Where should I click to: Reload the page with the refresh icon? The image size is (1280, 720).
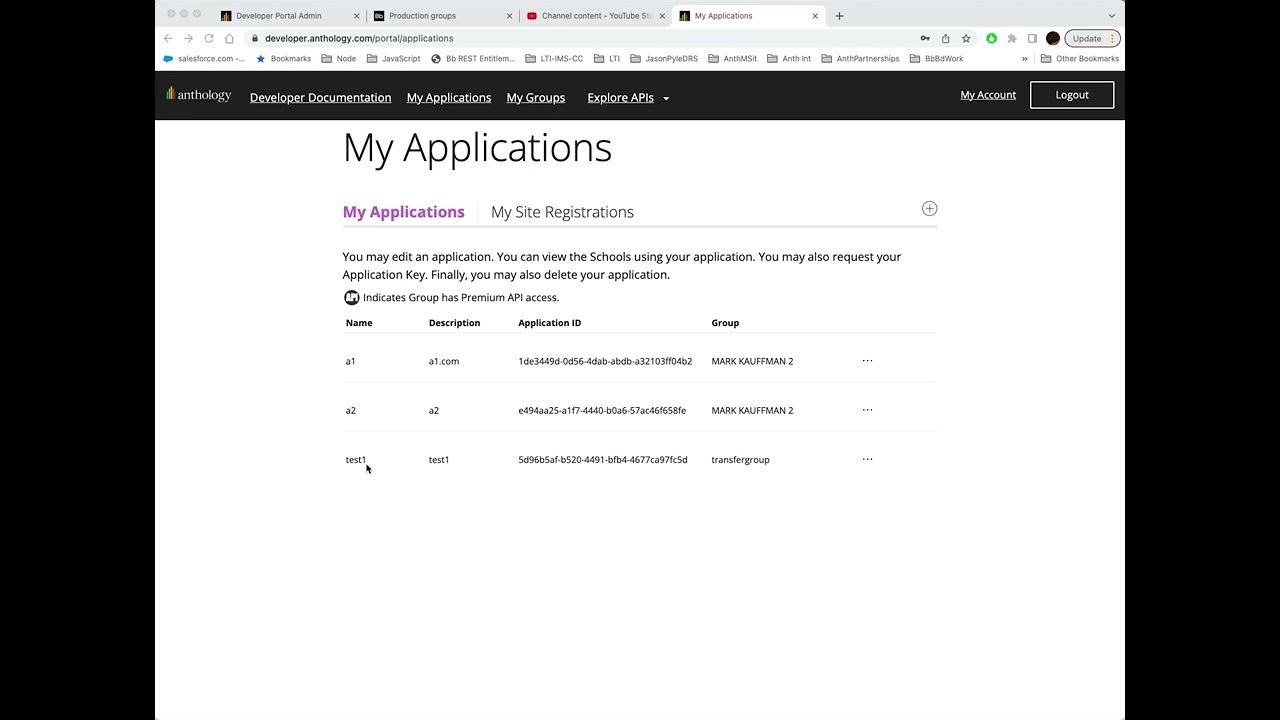pyautogui.click(x=209, y=38)
